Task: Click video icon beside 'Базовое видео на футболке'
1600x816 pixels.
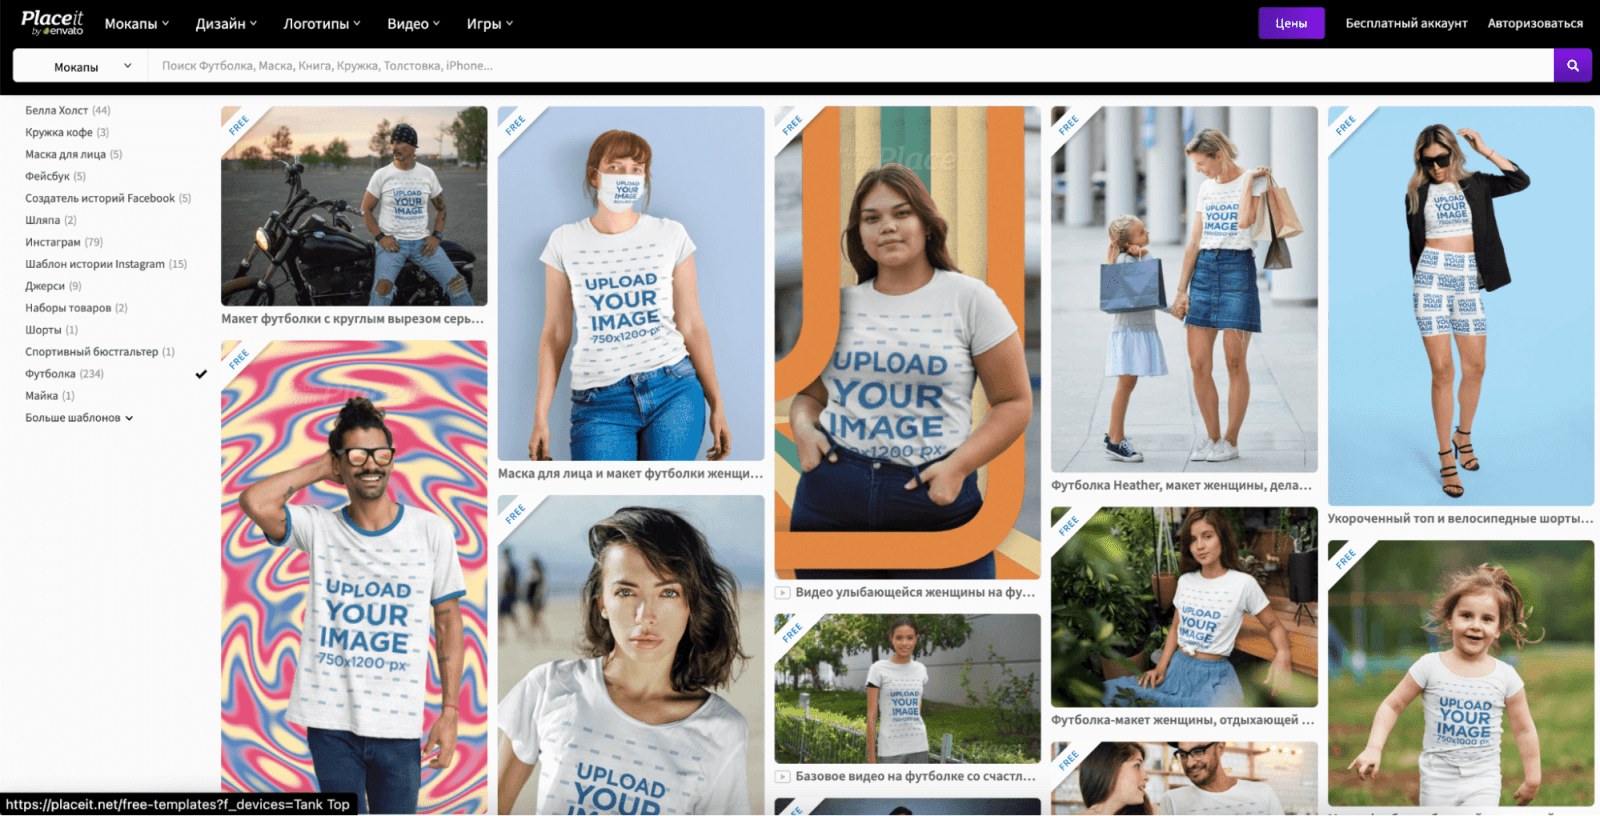Action: point(783,777)
